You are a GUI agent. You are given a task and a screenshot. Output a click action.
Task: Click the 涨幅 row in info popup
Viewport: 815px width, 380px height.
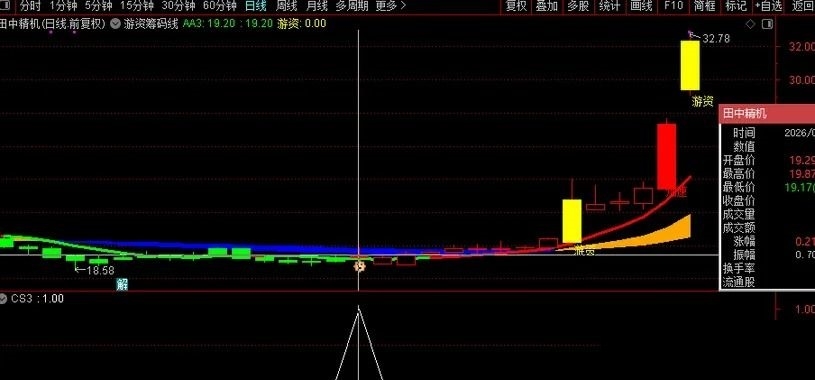(767, 241)
